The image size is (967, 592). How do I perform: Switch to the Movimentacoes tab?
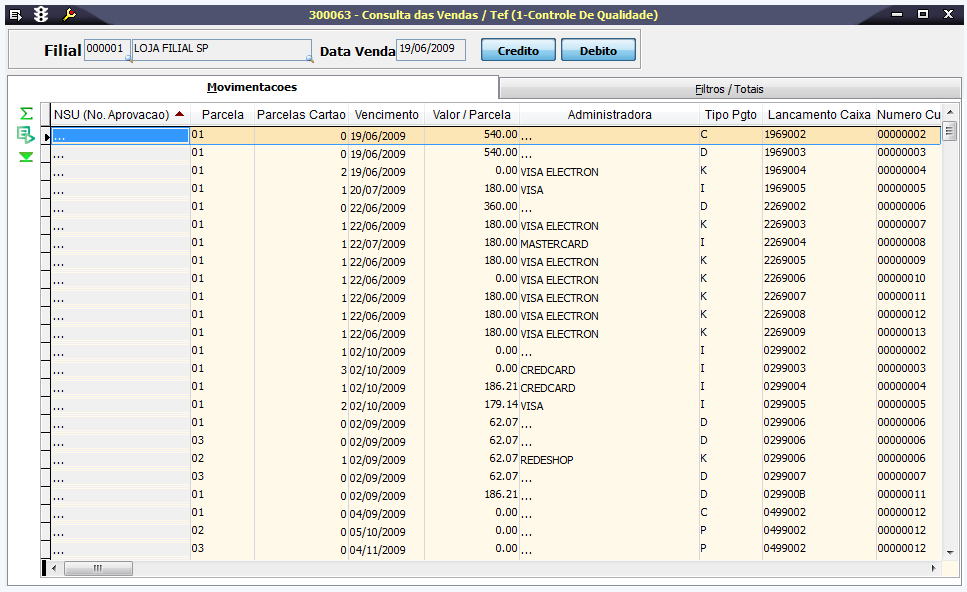click(252, 88)
